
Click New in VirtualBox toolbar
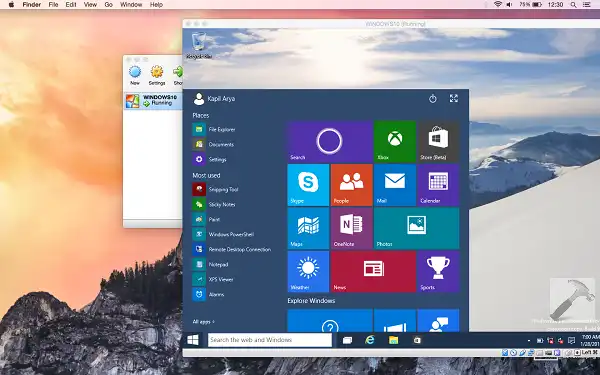(135, 75)
